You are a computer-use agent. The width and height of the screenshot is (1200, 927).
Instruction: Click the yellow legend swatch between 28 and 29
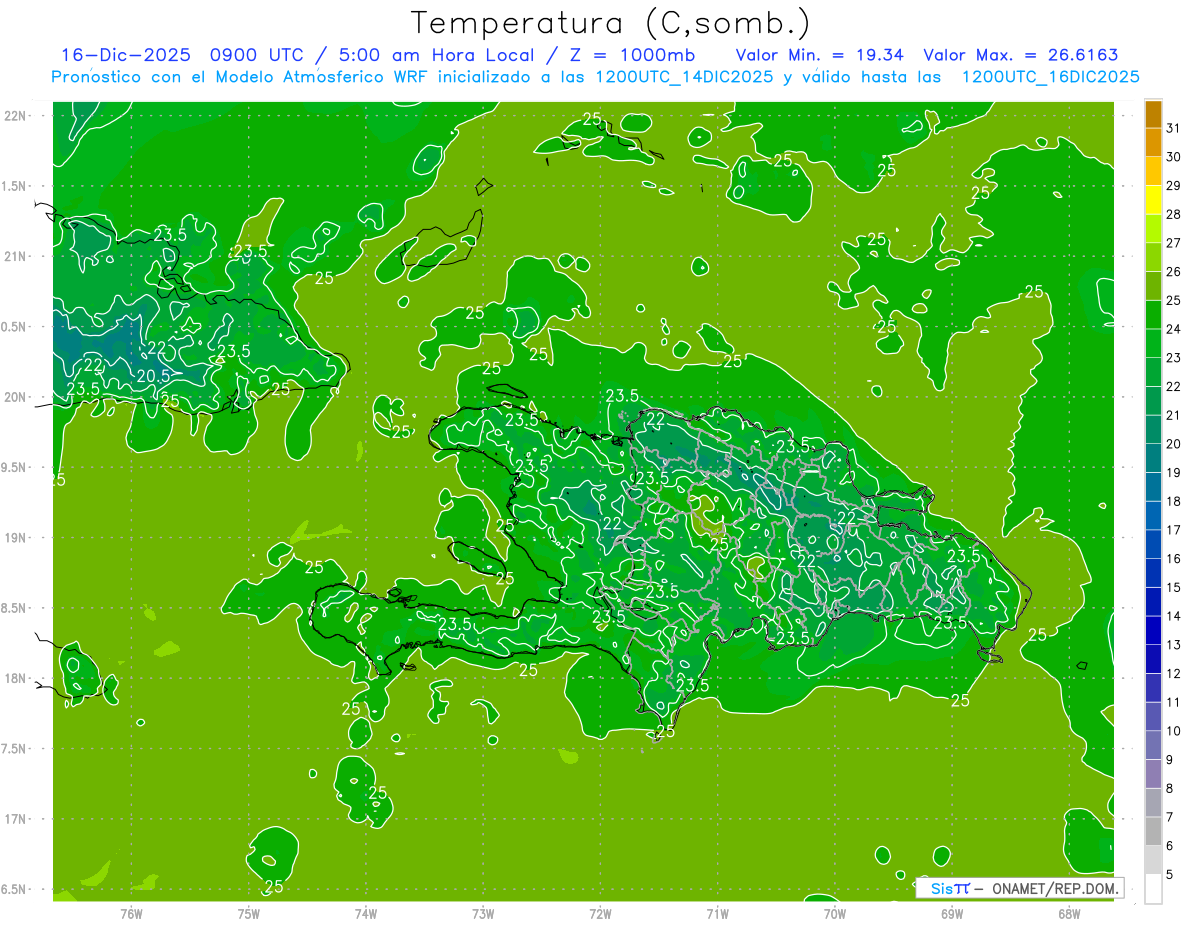pyautogui.click(x=1153, y=200)
